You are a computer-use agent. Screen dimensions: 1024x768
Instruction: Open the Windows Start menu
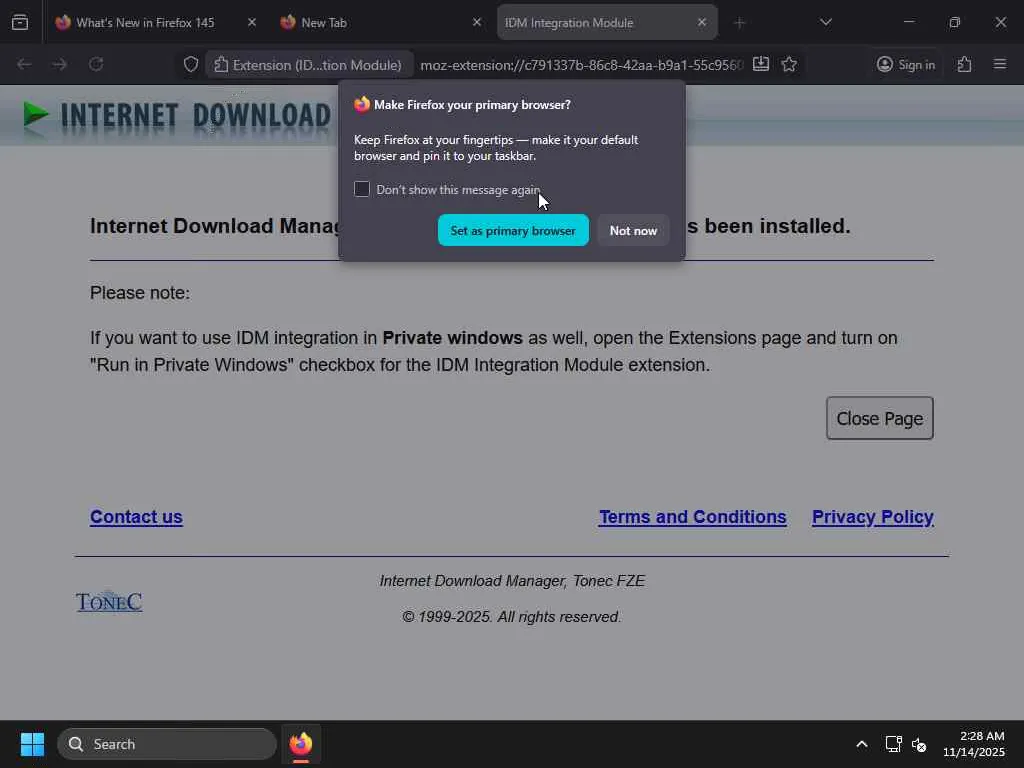(x=32, y=744)
